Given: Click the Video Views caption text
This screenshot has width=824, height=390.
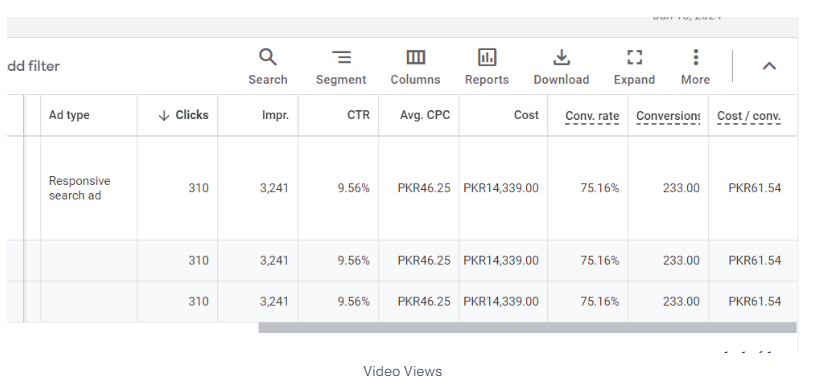Looking at the screenshot, I should tap(403, 372).
